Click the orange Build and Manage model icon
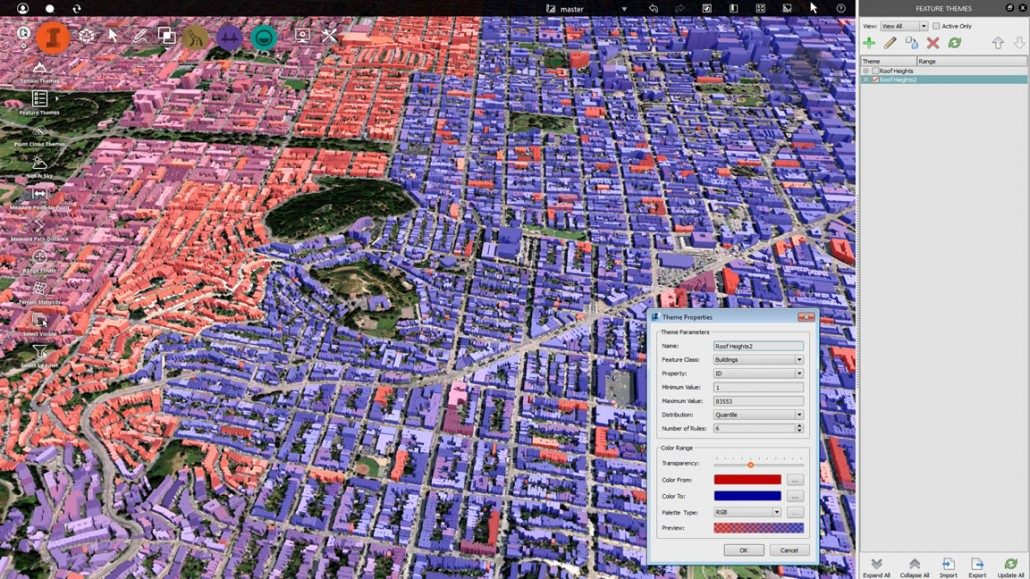The height and width of the screenshot is (579, 1030). [x=53, y=37]
